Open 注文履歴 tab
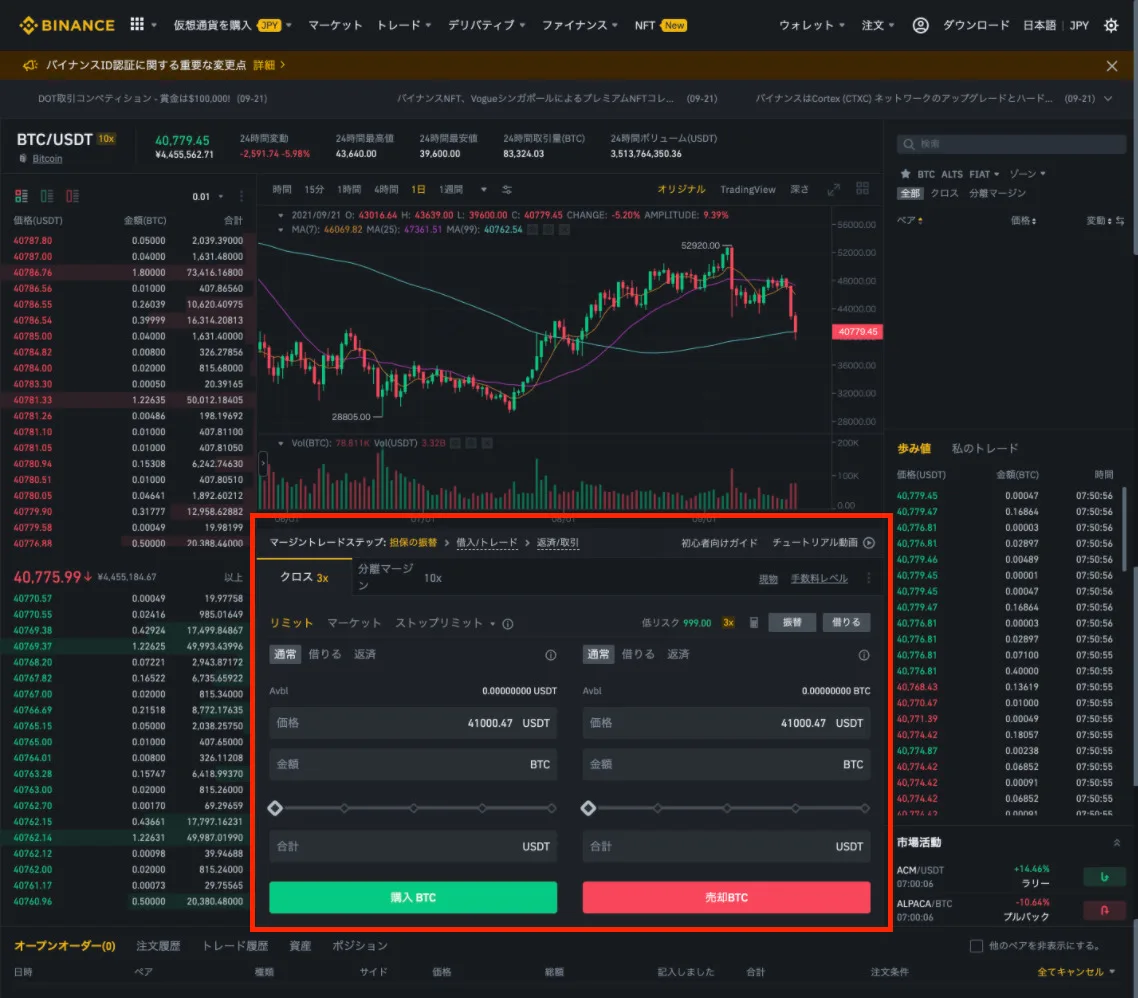Screen dimensions: 1138x998 [x=158, y=946]
